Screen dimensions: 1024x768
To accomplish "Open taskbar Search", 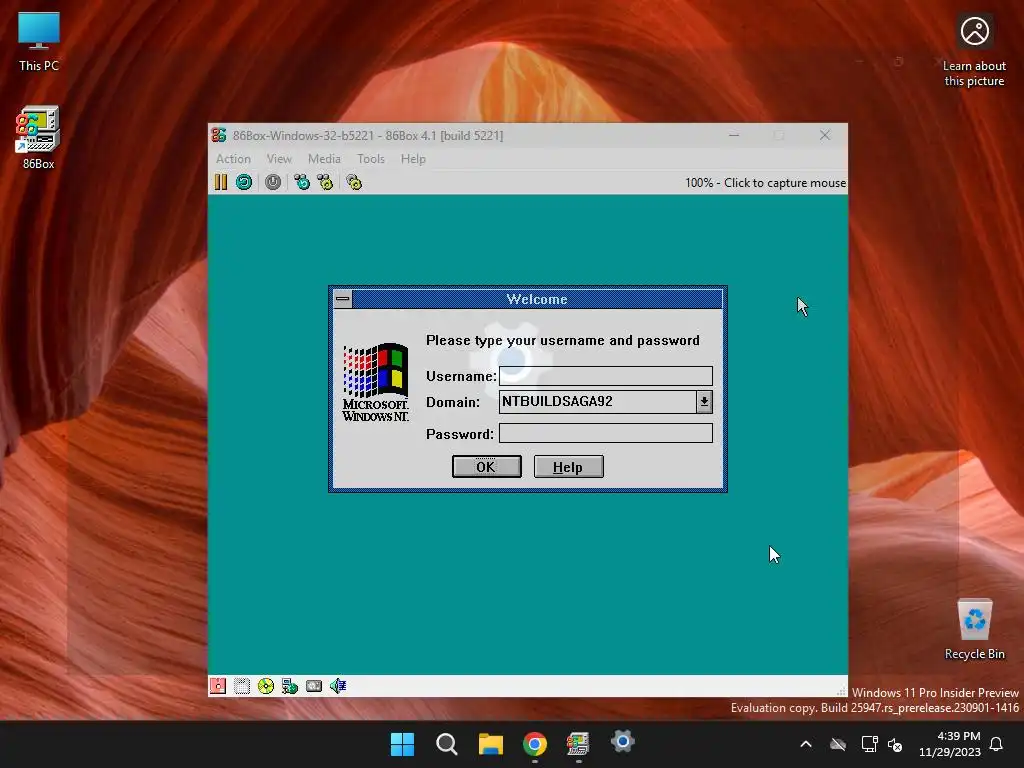I will click(447, 744).
